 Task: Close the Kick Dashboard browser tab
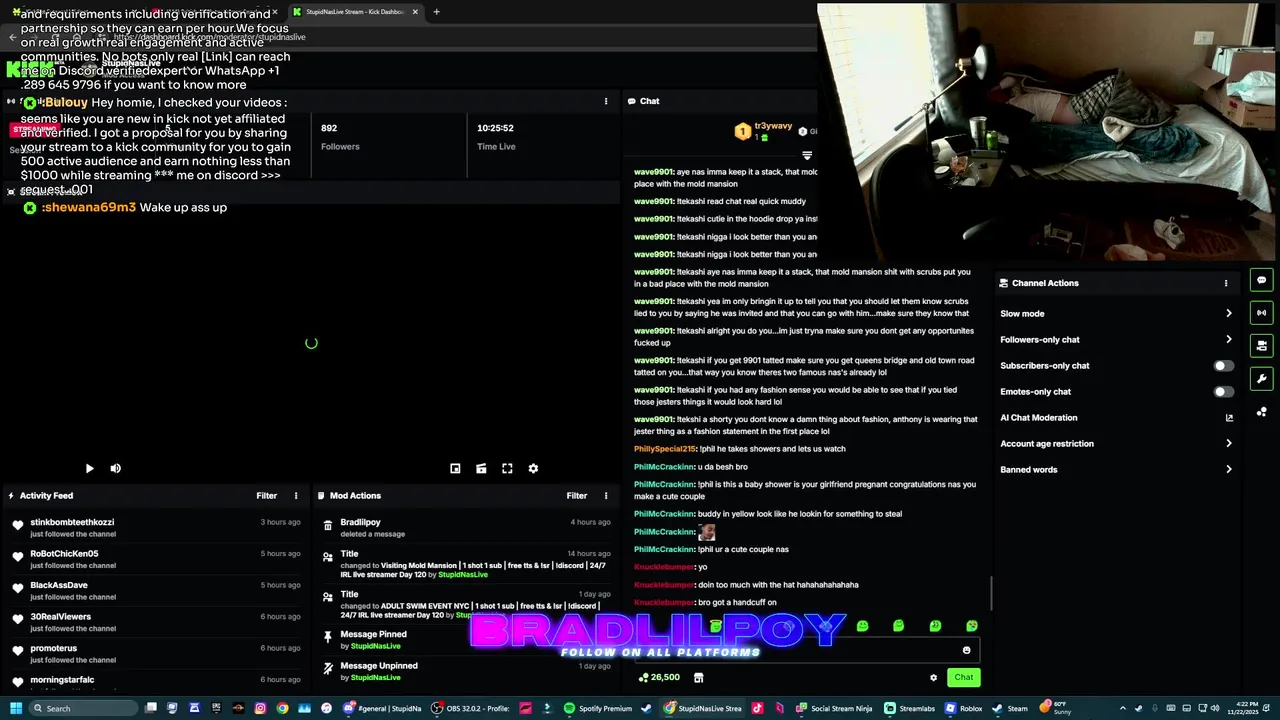[x=415, y=12]
